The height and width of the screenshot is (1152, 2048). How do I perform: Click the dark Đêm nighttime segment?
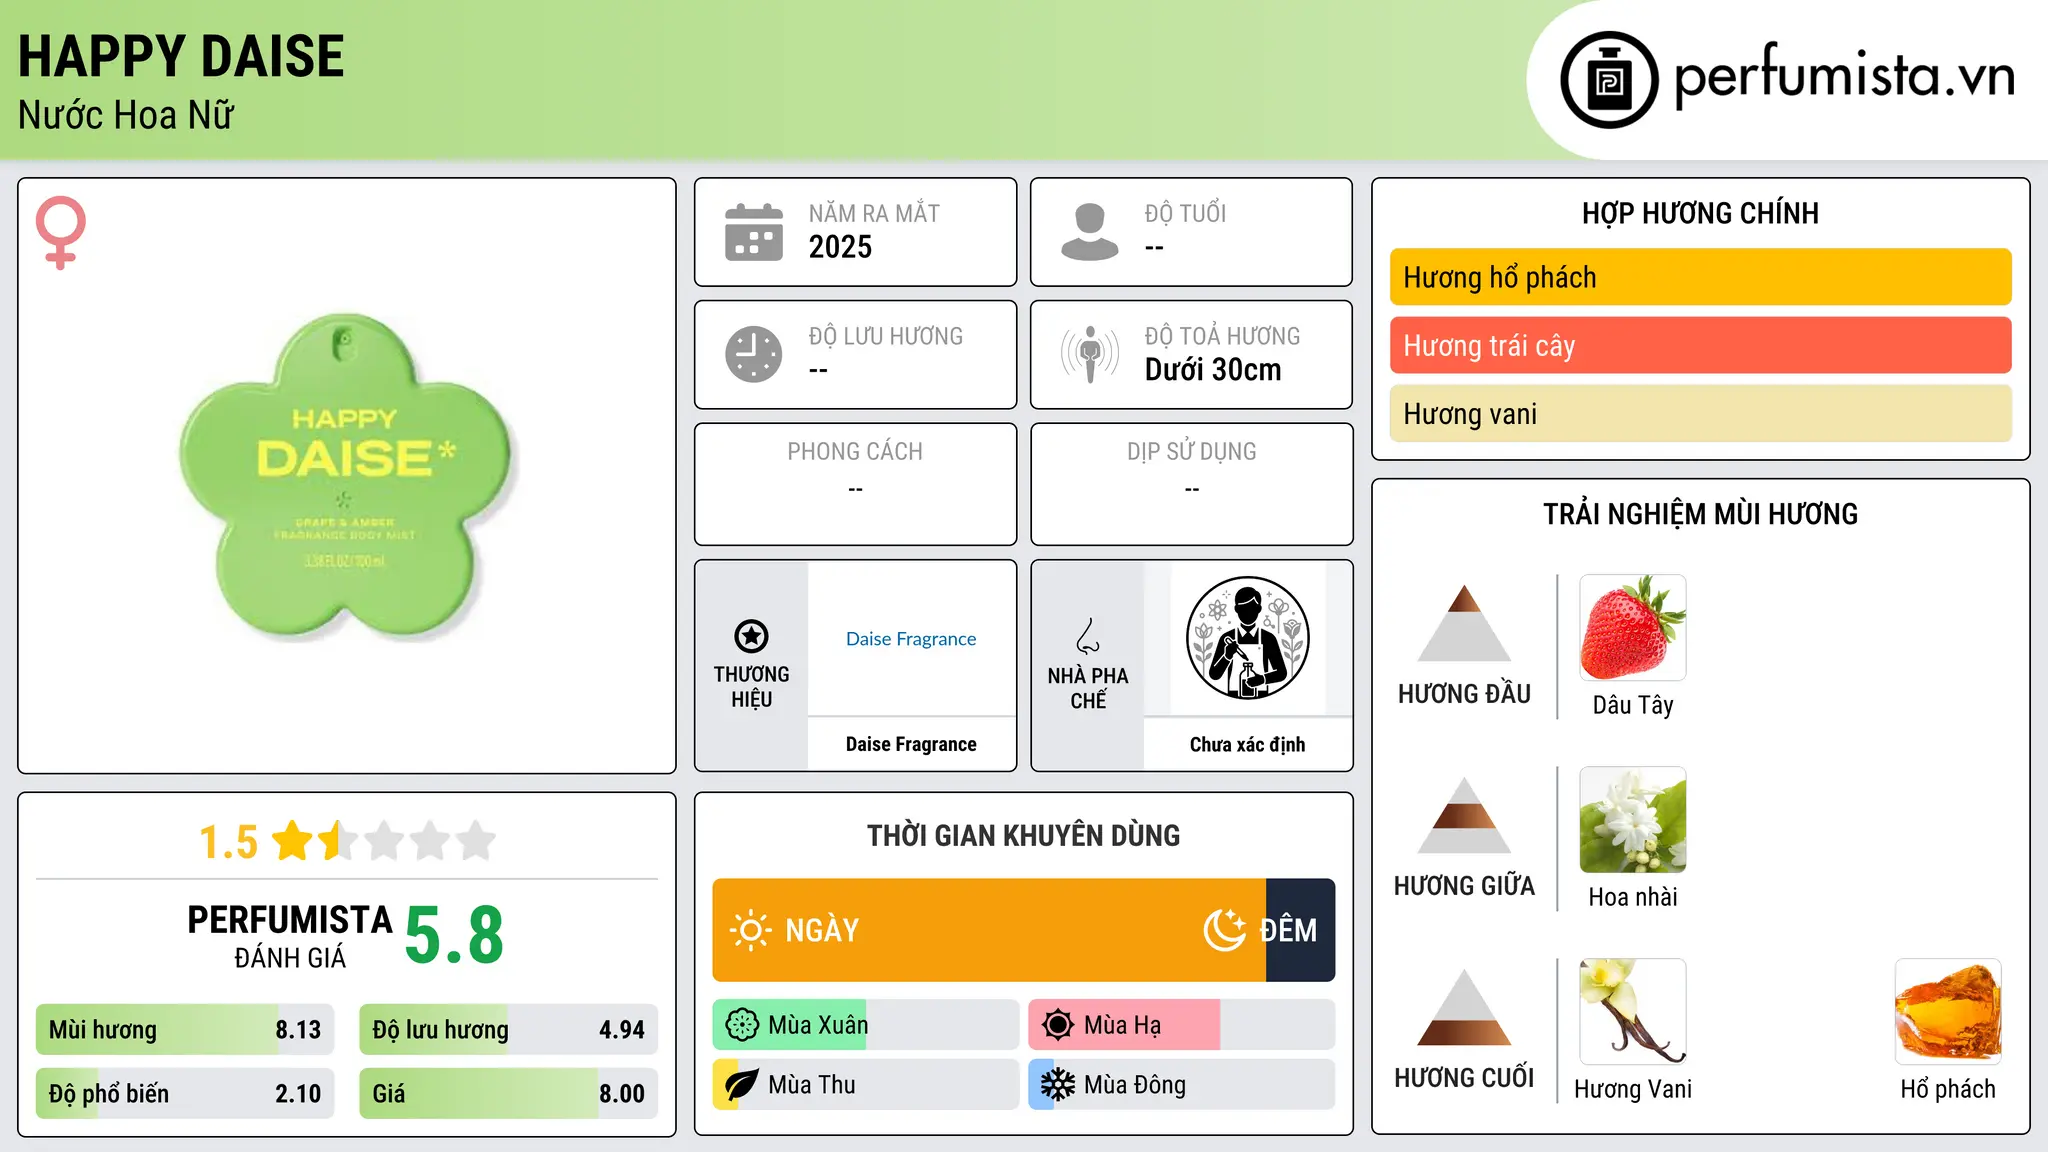[1301, 930]
